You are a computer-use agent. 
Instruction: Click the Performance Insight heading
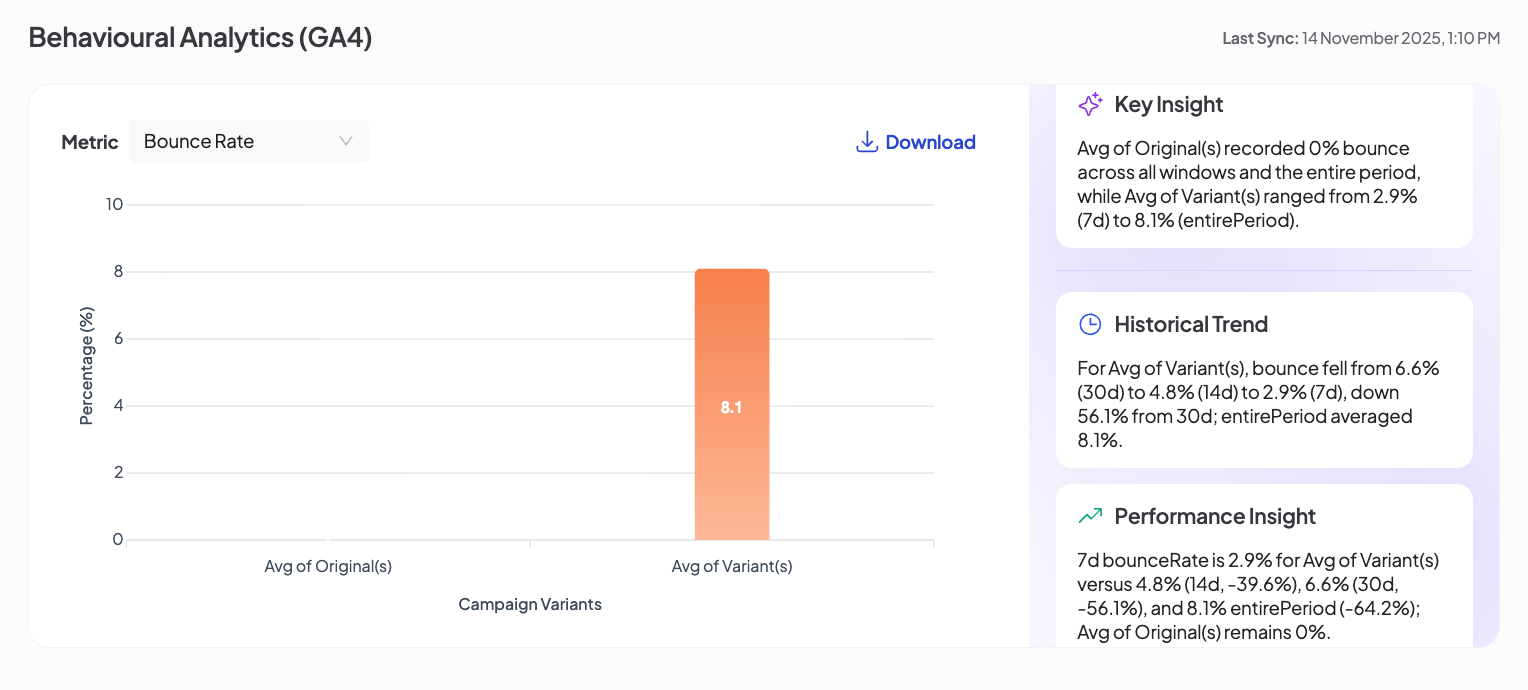point(1214,516)
